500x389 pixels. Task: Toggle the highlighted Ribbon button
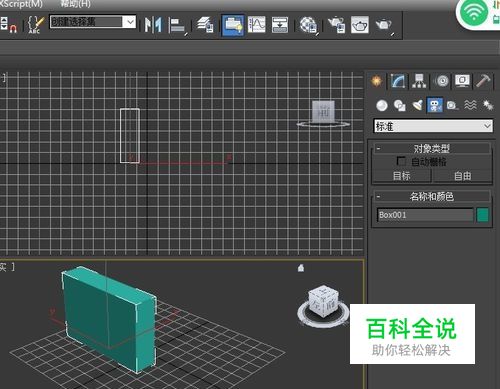233,25
